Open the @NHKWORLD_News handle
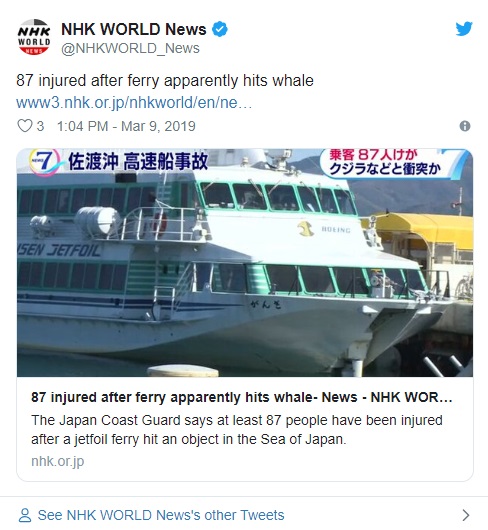 click(130, 48)
